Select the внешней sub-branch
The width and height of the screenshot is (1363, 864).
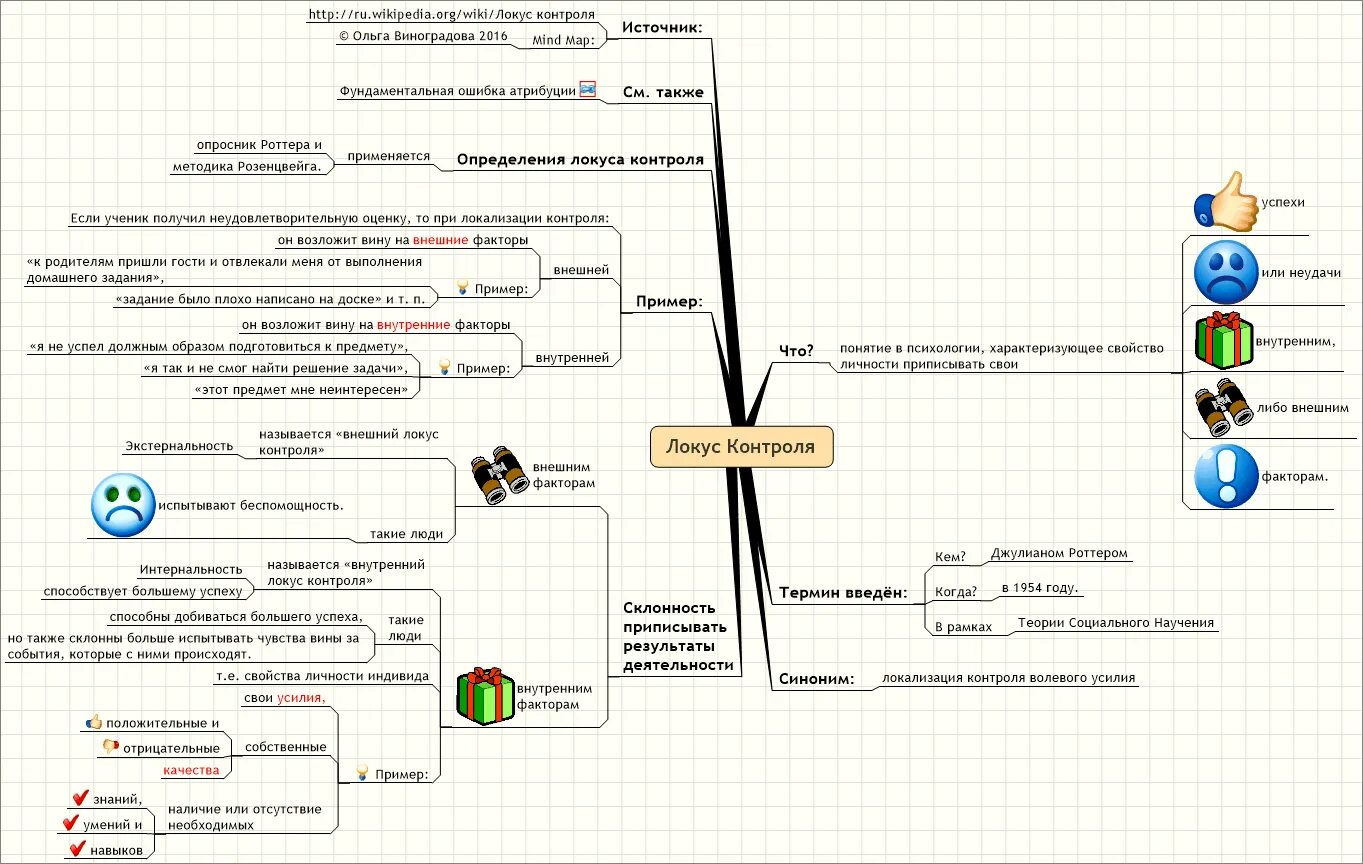point(580,270)
